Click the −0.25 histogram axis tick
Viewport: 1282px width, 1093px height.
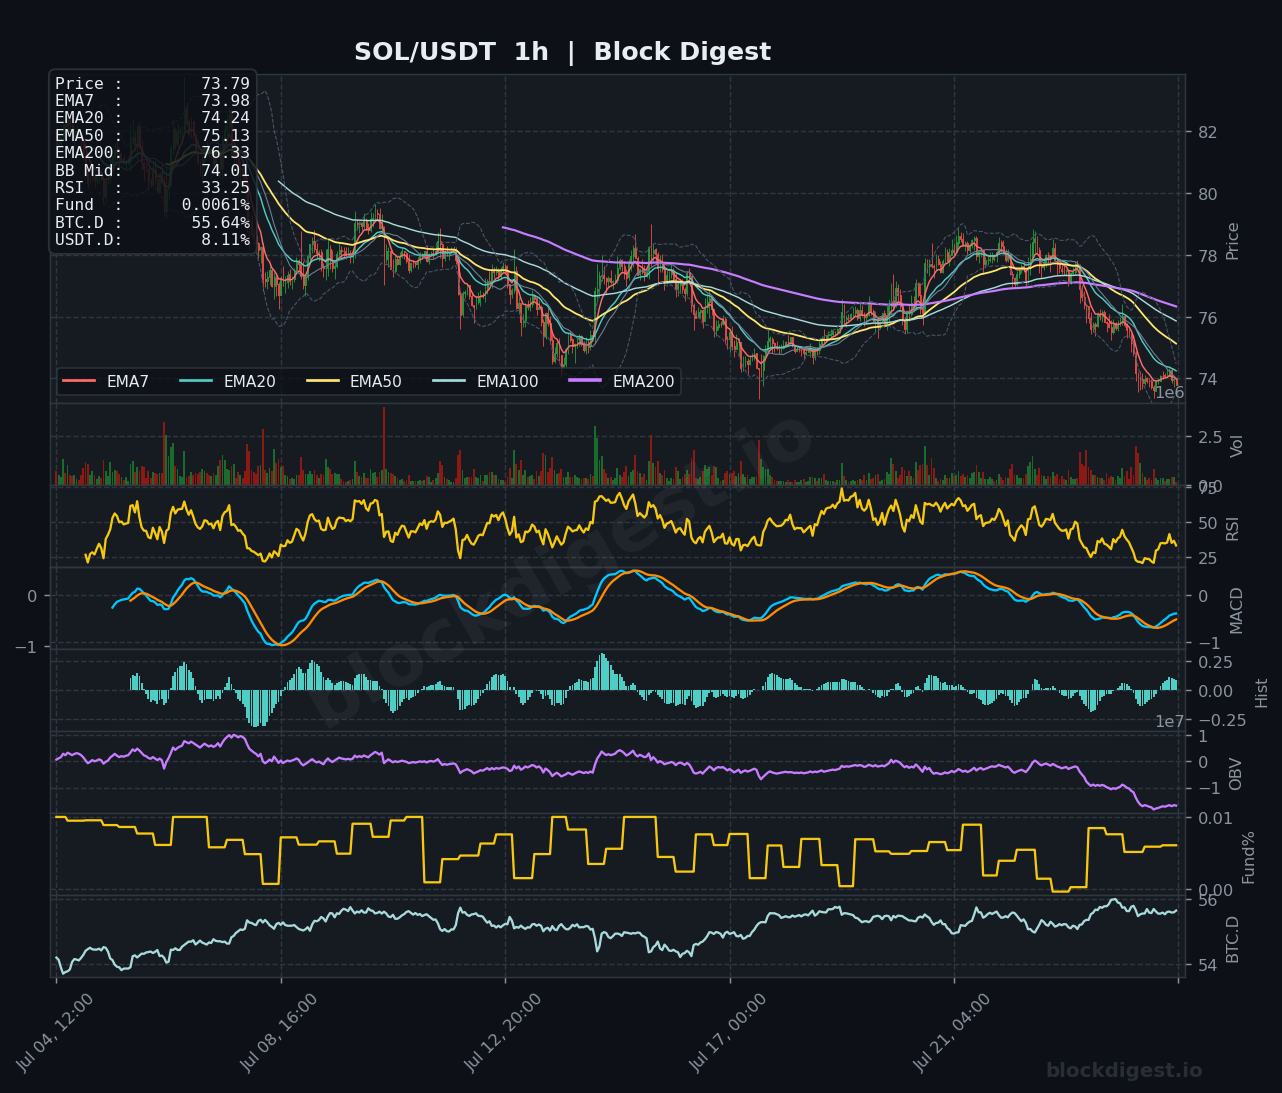coord(1222,720)
